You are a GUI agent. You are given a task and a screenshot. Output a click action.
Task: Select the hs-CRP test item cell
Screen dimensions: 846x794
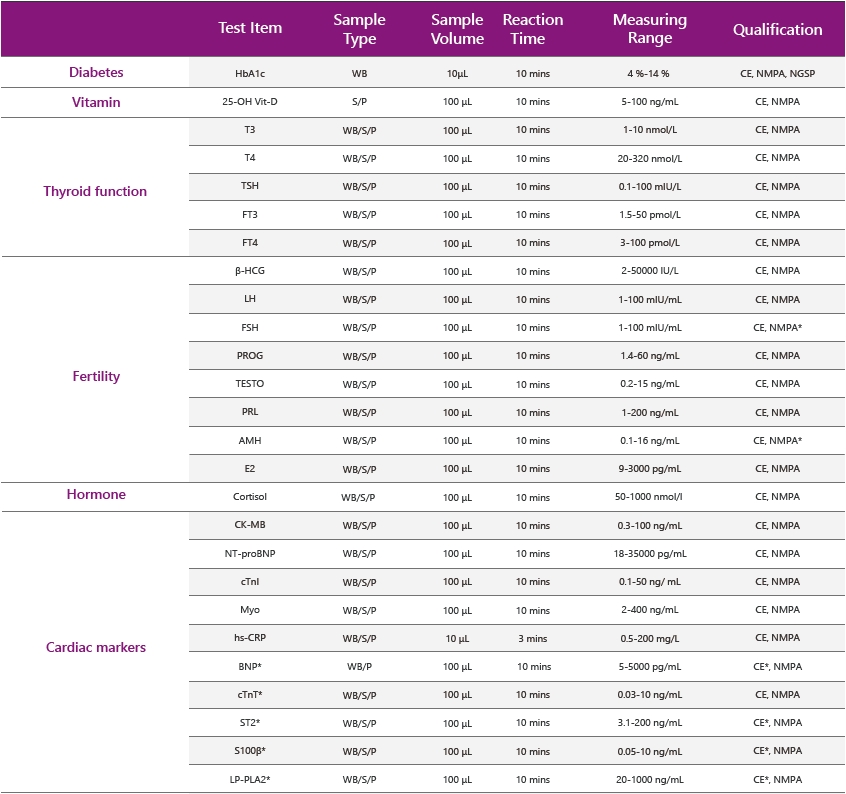click(250, 638)
